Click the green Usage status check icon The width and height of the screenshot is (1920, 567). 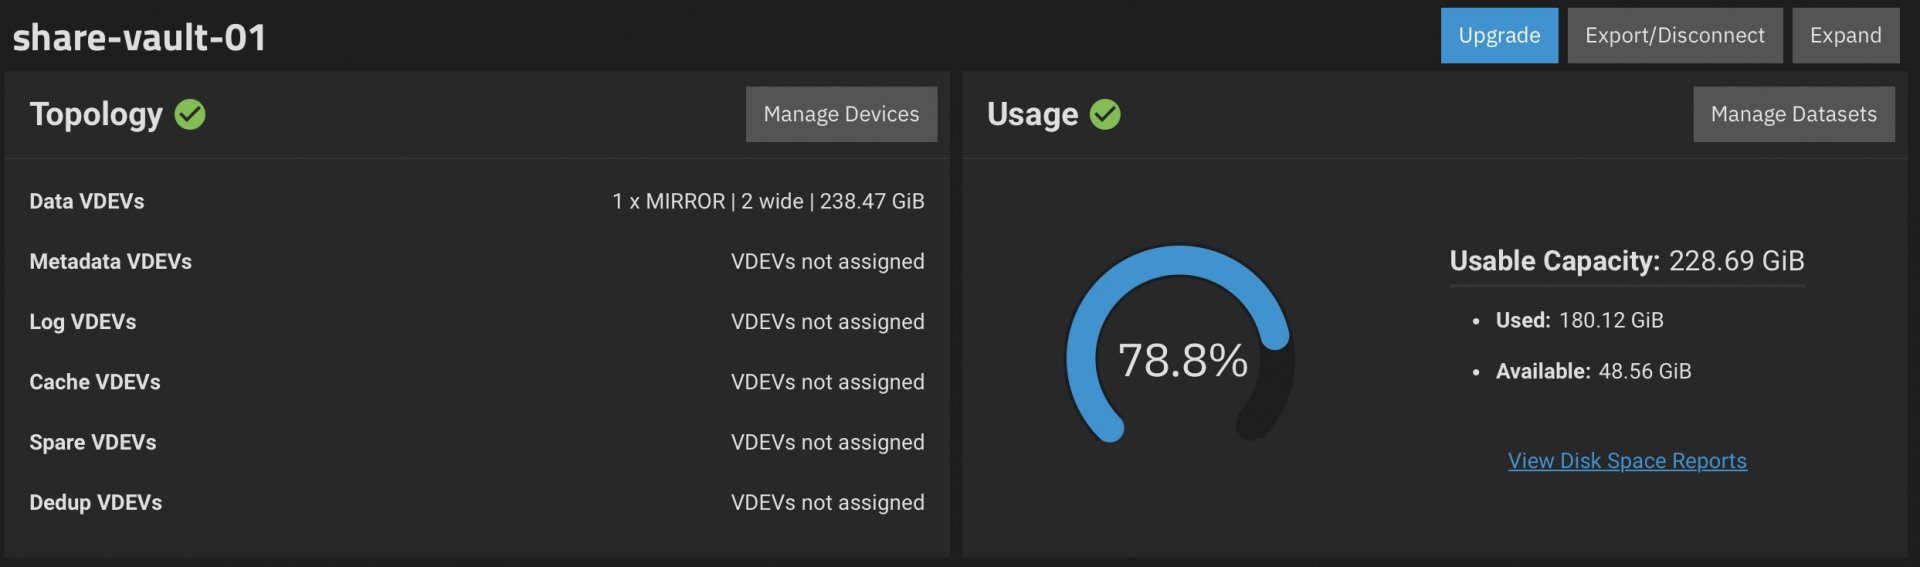tap(1105, 114)
